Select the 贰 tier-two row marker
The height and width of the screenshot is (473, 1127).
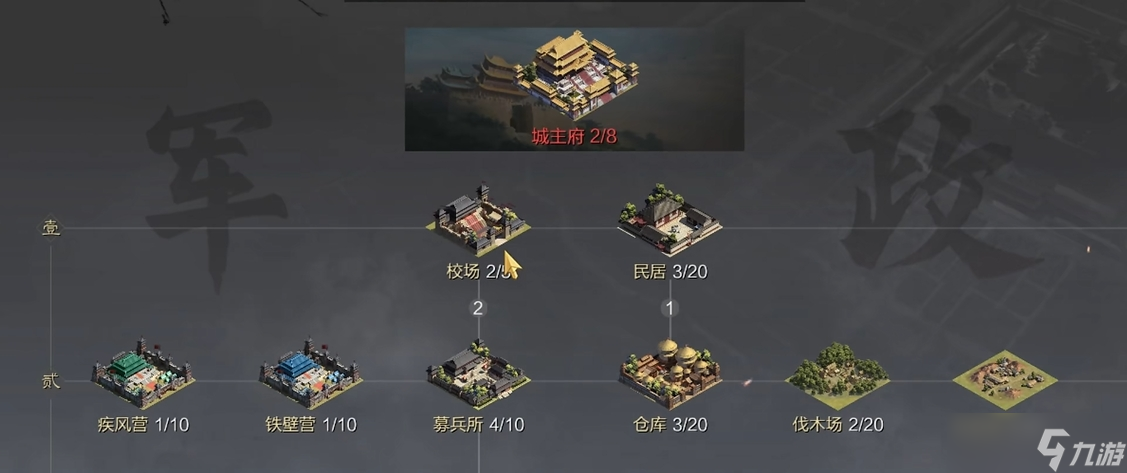click(x=50, y=382)
